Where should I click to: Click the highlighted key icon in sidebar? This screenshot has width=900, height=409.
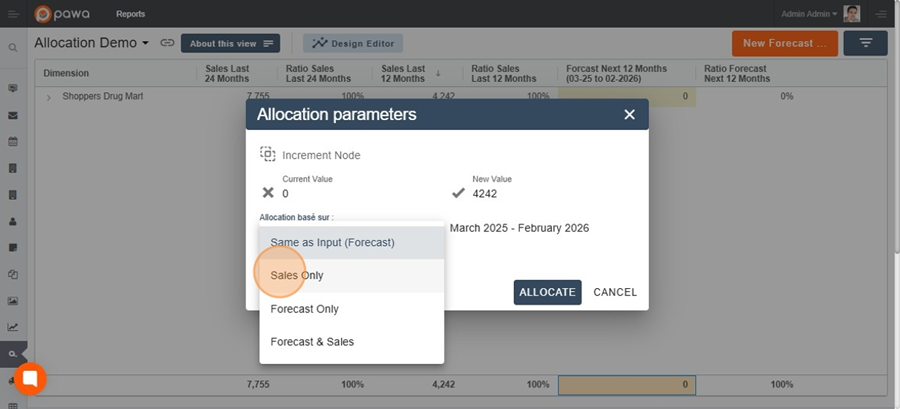(13, 354)
